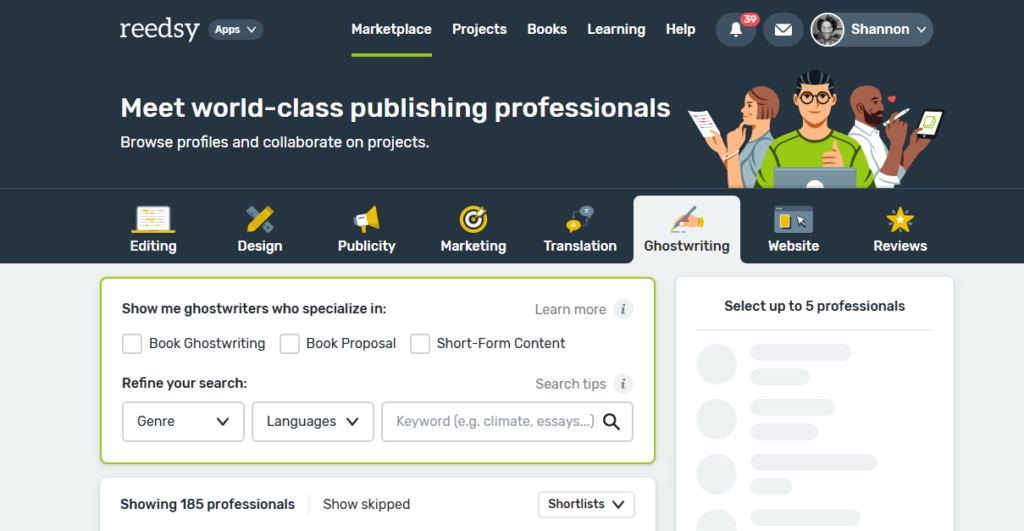The height and width of the screenshot is (531, 1024).
Task: Click the Search tips info icon
Action: point(623,384)
